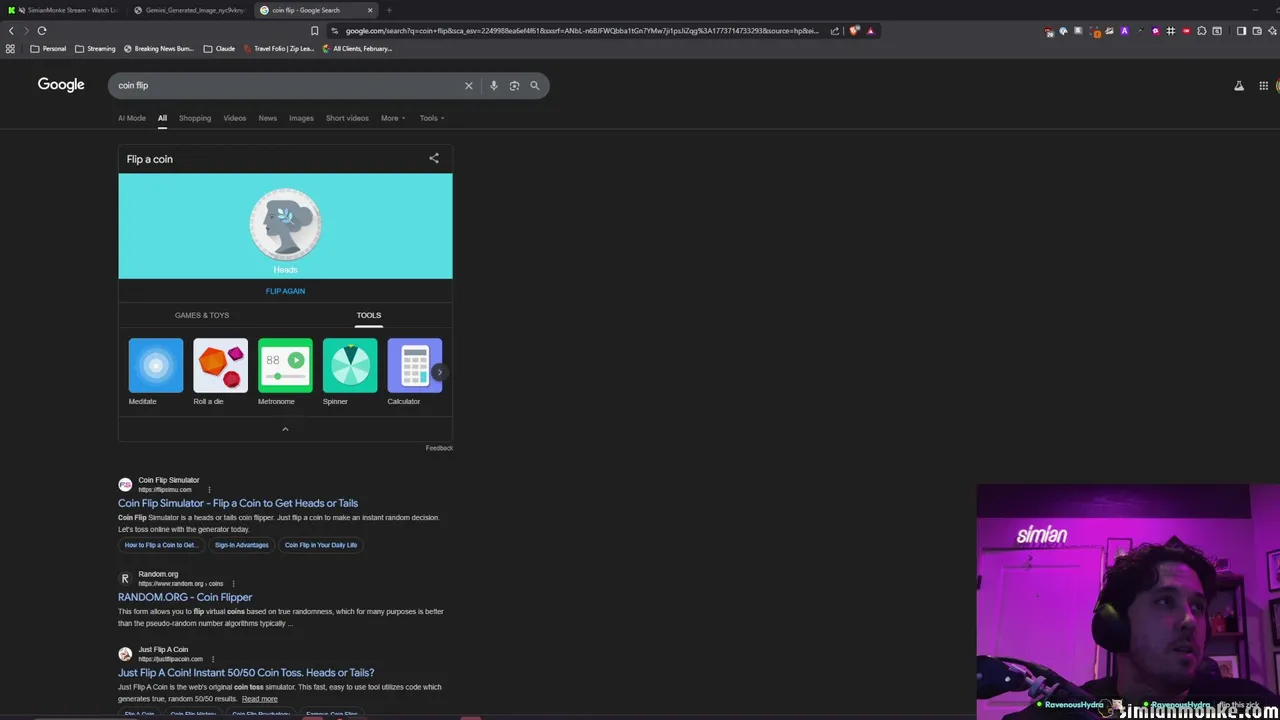Open Brave wallet icon in toolbar

[x=1257, y=31]
